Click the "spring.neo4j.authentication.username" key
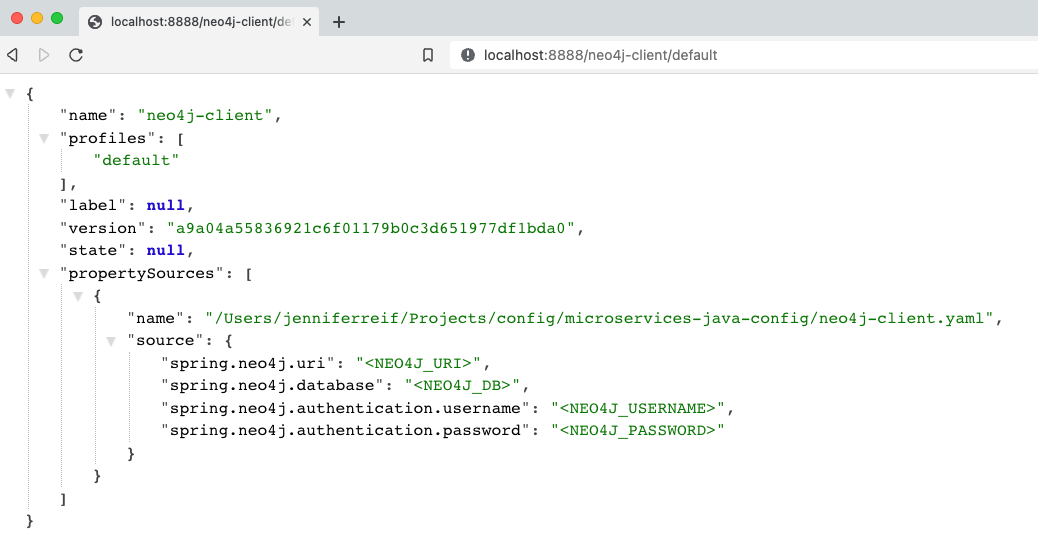This screenshot has width=1038, height=544. tap(345, 408)
